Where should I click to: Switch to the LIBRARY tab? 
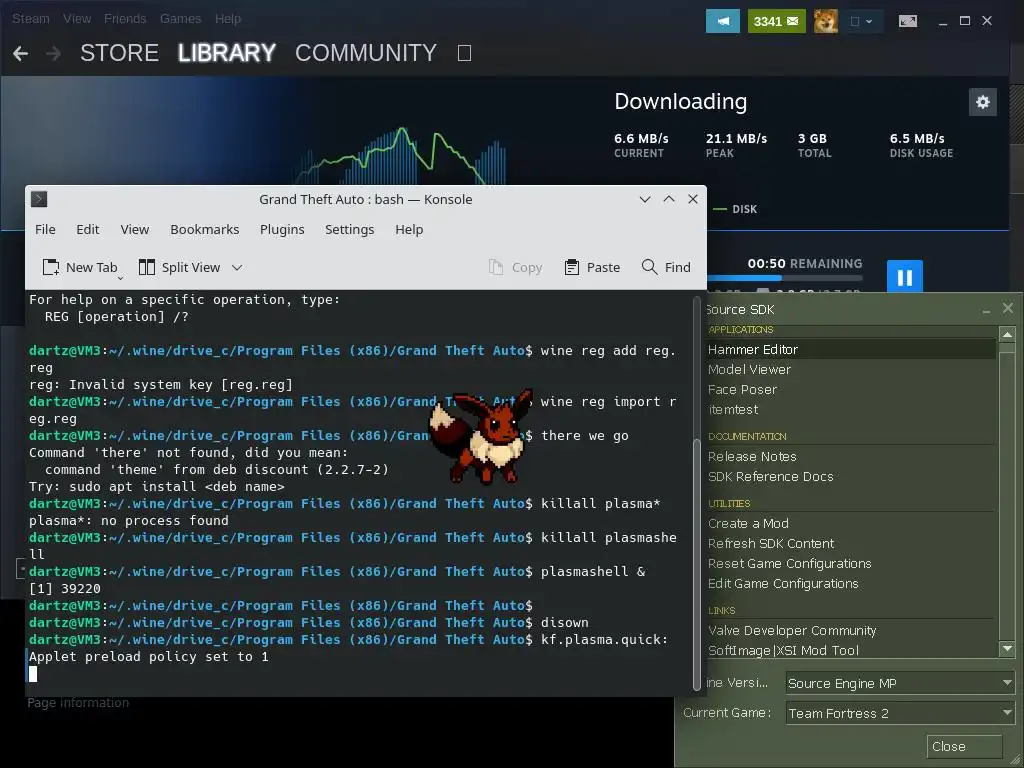[x=227, y=53]
